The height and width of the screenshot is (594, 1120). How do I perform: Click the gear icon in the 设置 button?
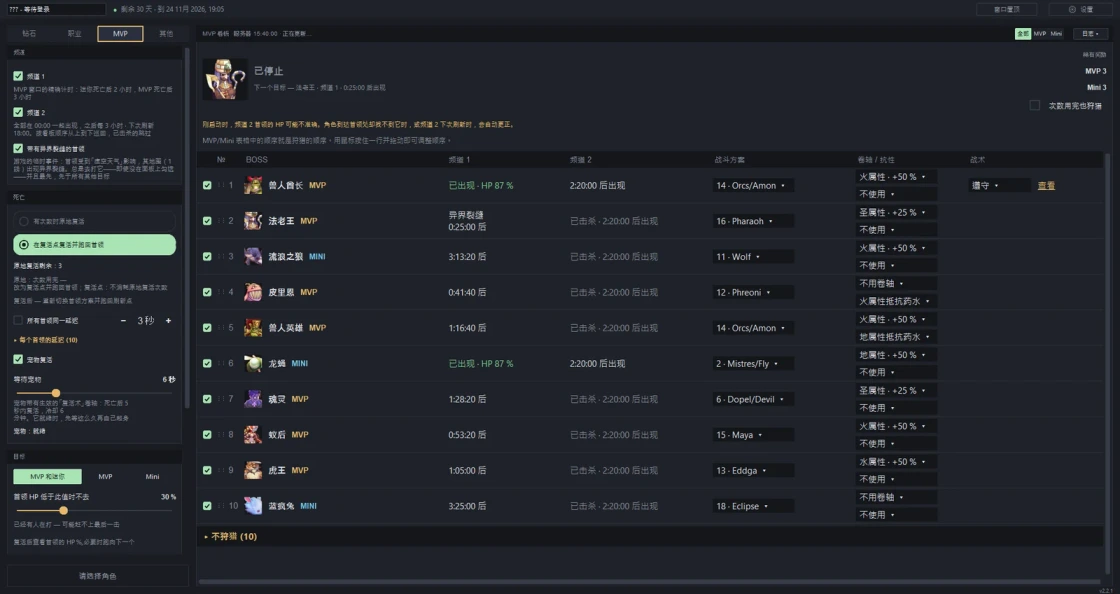[x=1071, y=9]
